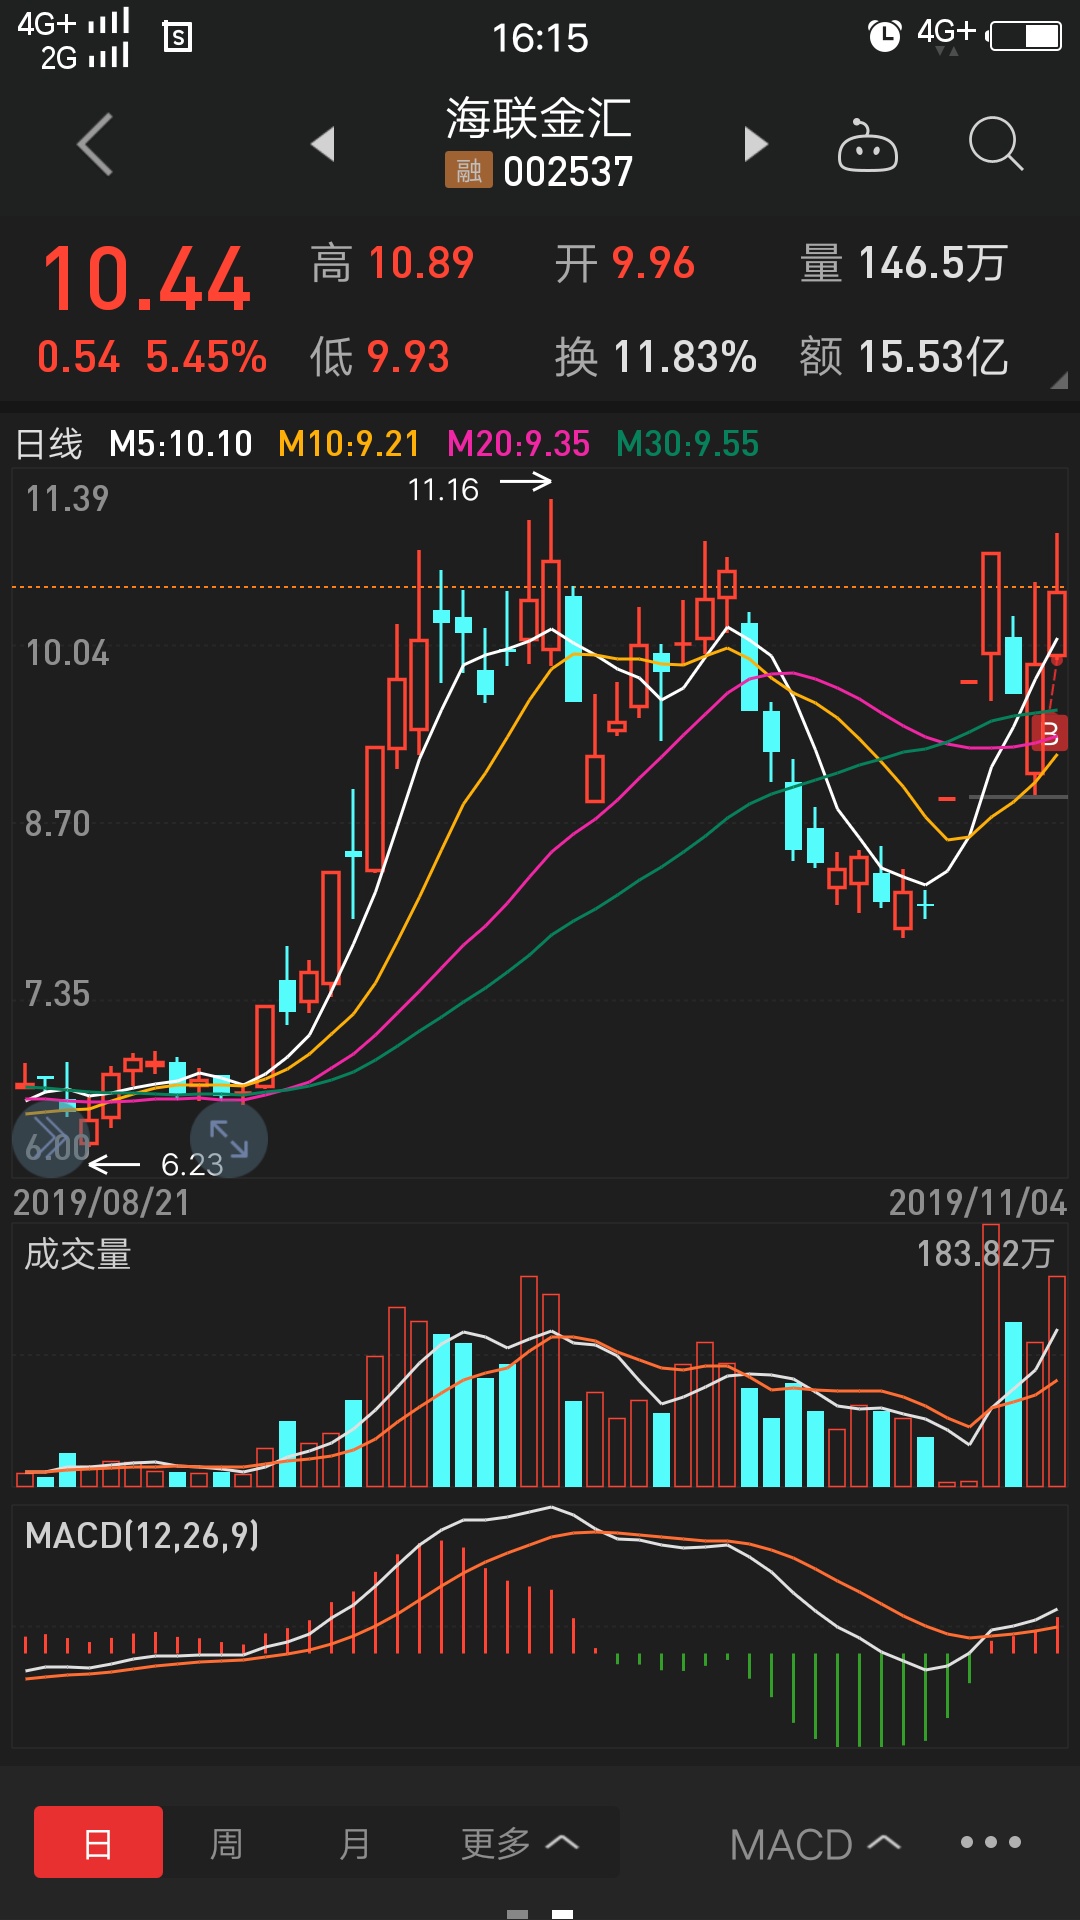Open the search magnifier icon
The width and height of the screenshot is (1080, 1920).
[995, 145]
